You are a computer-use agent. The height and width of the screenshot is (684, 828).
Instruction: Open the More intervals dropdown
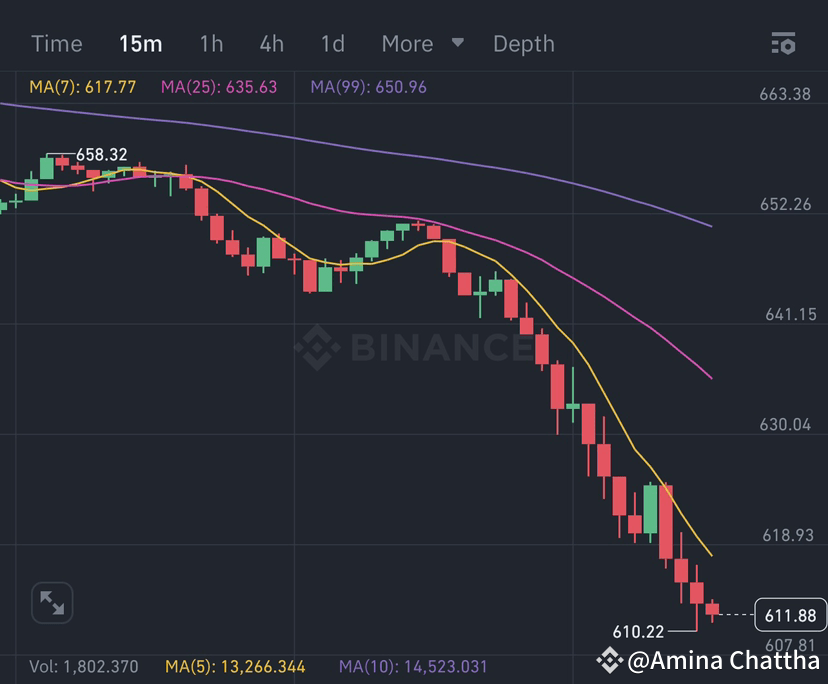407,43
